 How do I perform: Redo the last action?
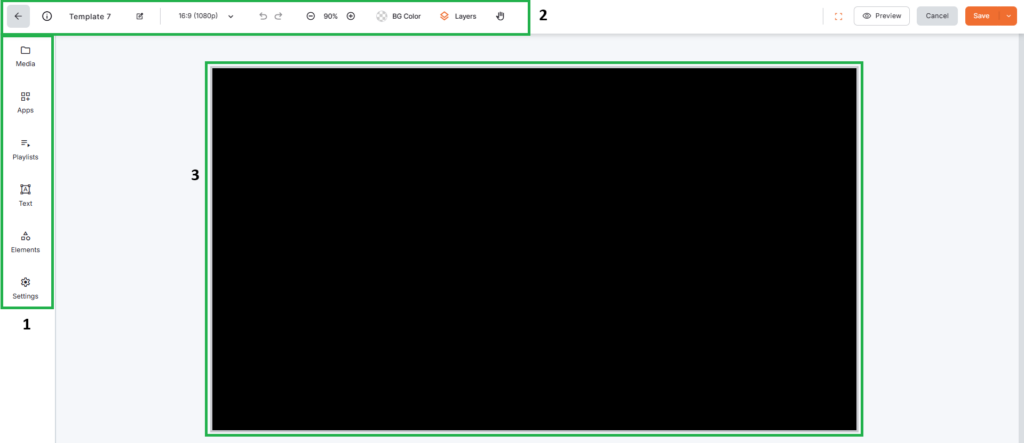pos(279,16)
